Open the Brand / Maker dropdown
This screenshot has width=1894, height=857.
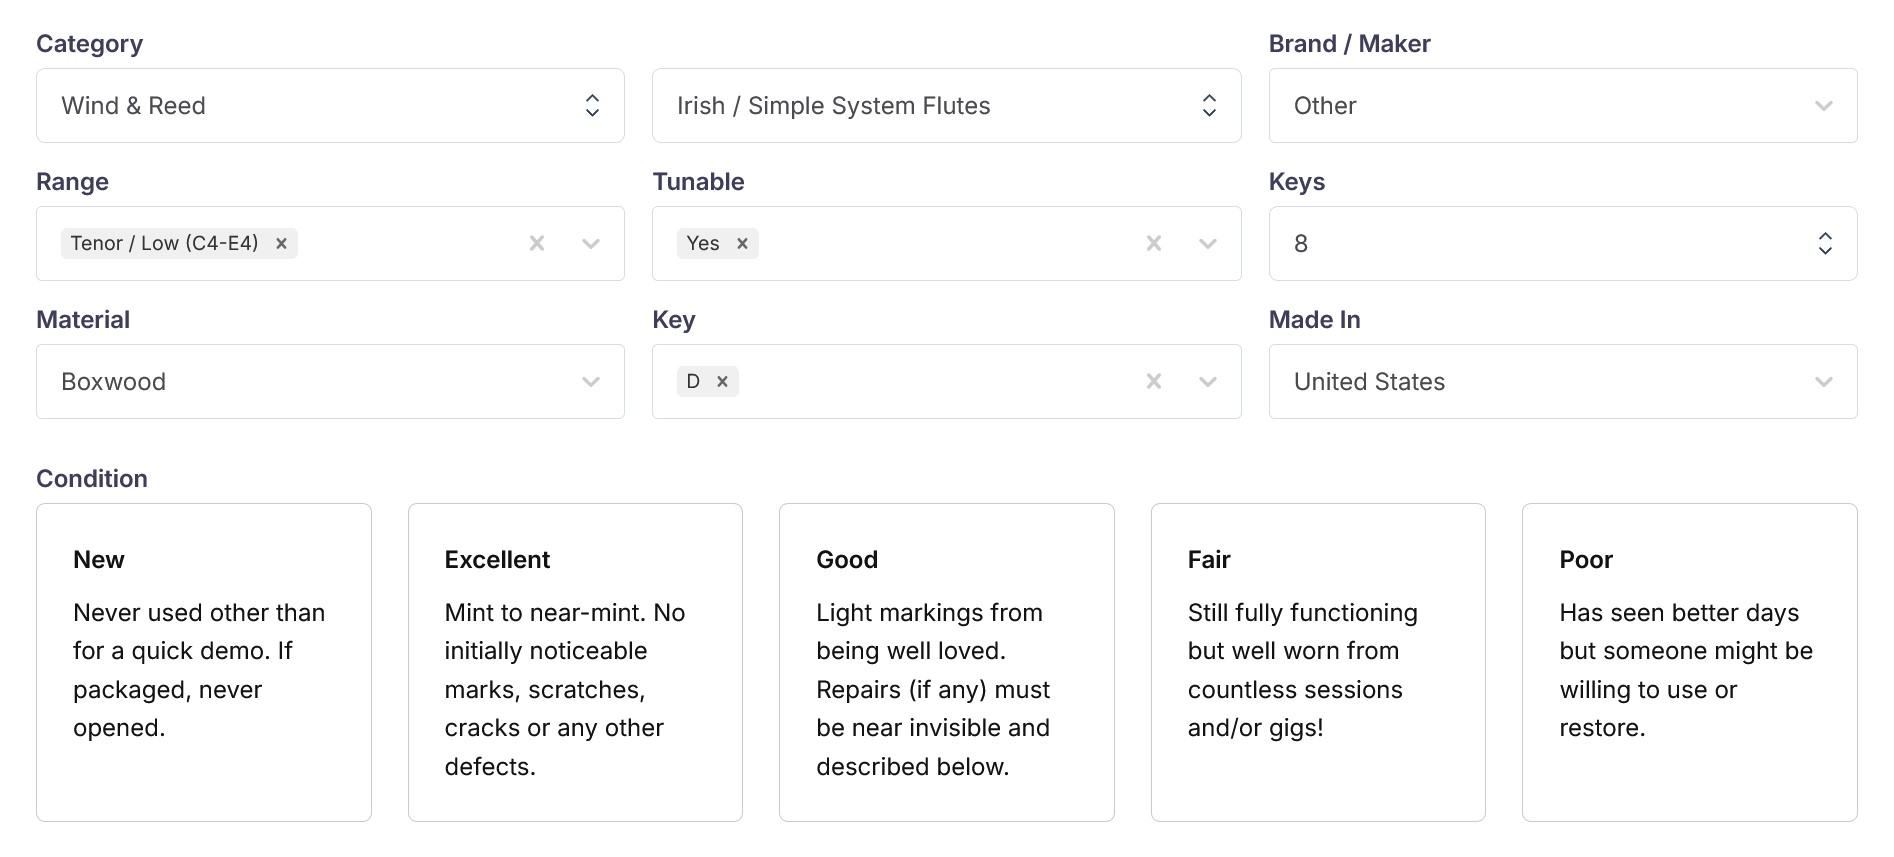pyautogui.click(x=1562, y=106)
